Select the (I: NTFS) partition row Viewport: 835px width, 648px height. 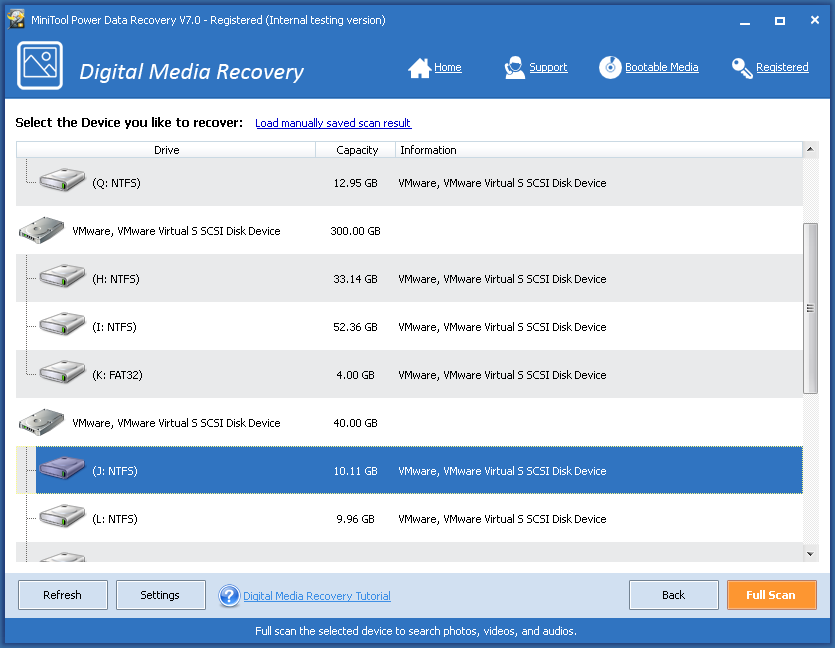tap(410, 326)
